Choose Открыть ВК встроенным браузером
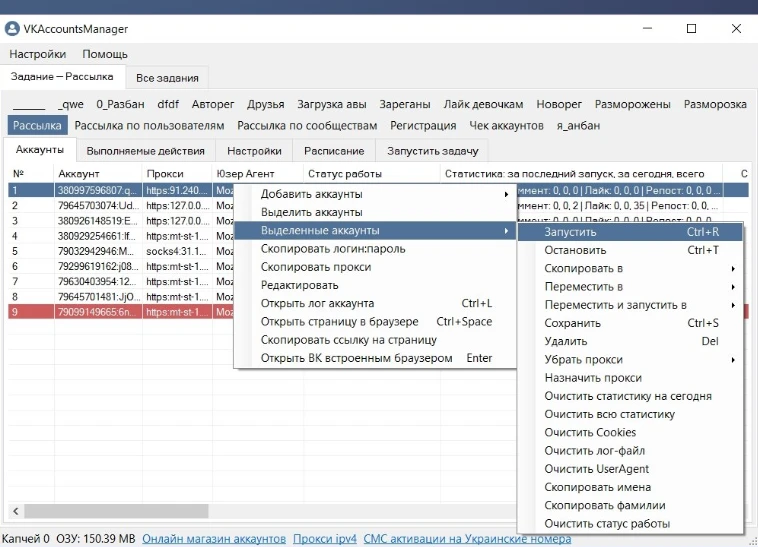 click(x=376, y=358)
